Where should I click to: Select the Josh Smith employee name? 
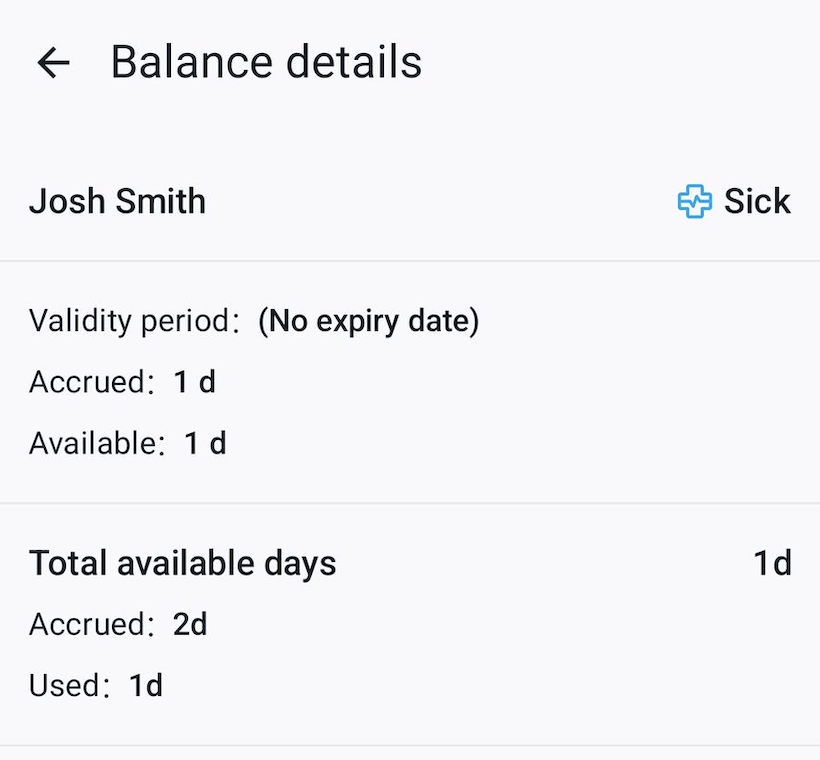click(117, 202)
